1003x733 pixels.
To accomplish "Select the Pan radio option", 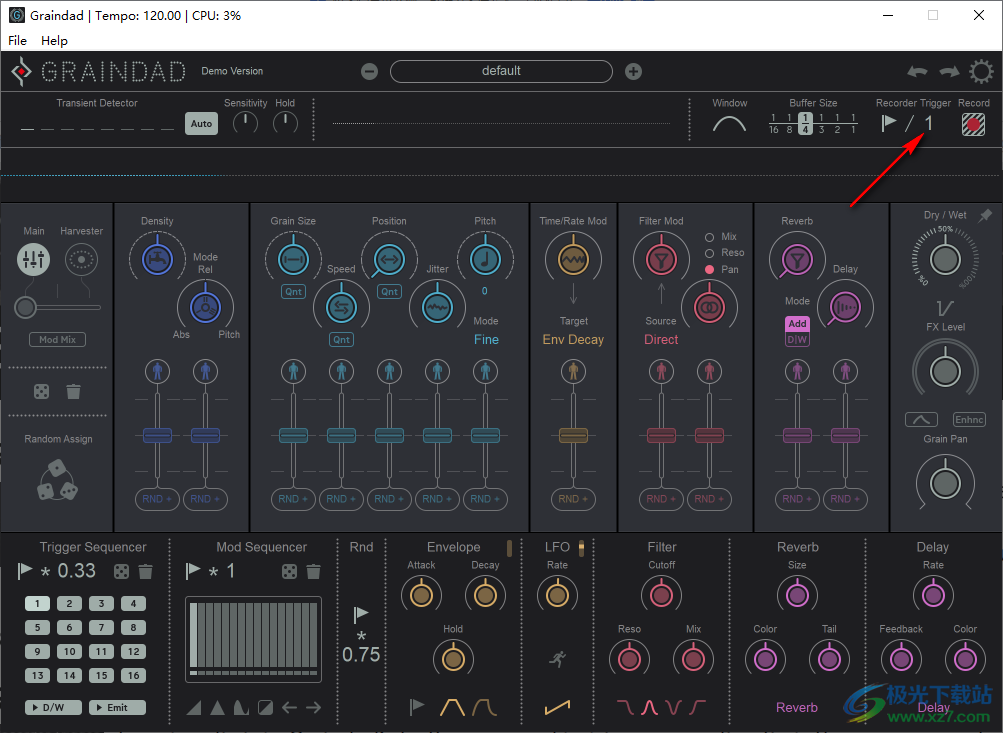I will click(x=709, y=269).
